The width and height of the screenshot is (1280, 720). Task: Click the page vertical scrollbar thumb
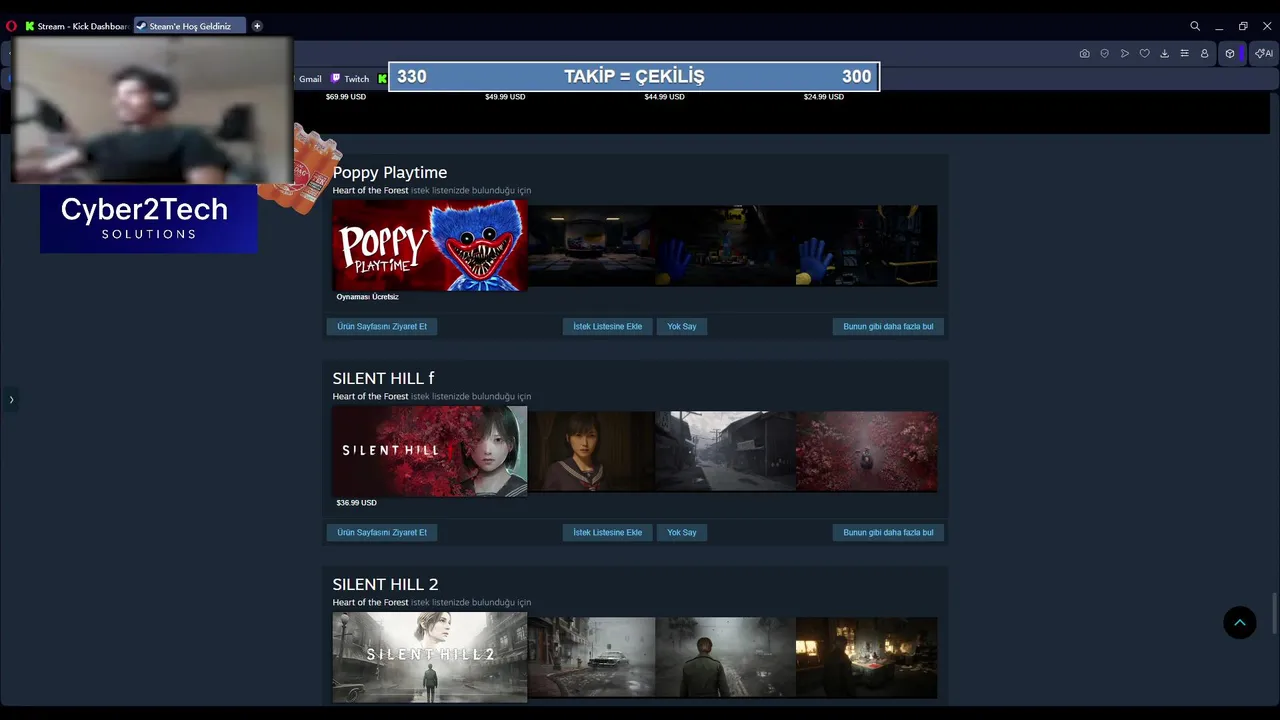click(x=1274, y=612)
